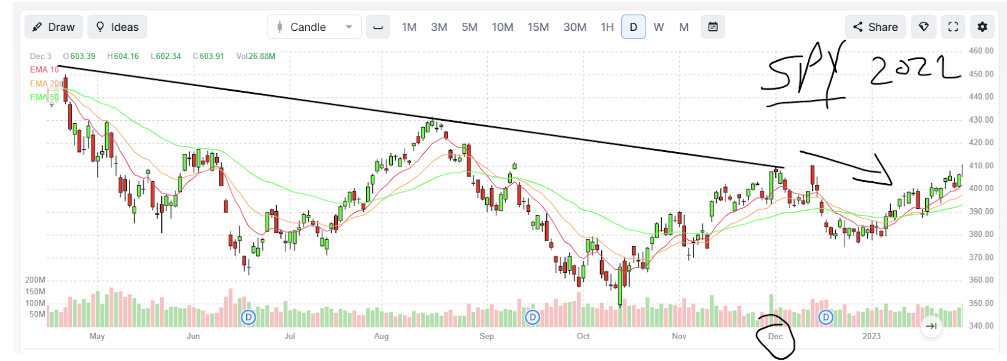Click the May label on time axis
Screen dimensions: 1007x361
click(x=97, y=336)
